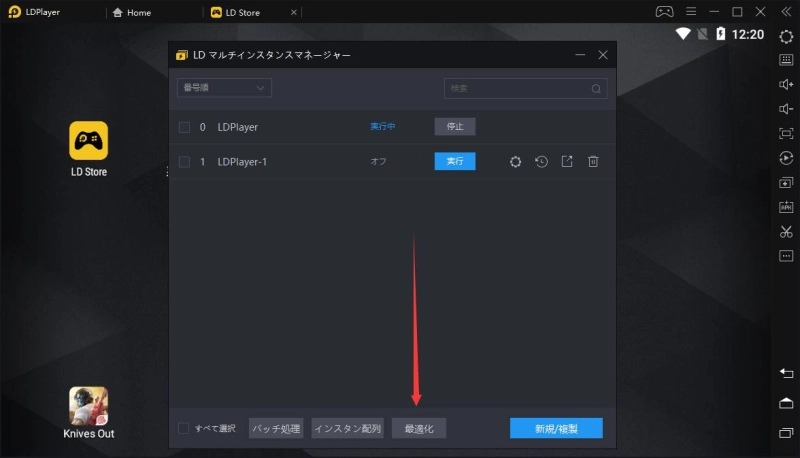Click 実行中 status text
This screenshot has width=800, height=458.
coord(383,126)
